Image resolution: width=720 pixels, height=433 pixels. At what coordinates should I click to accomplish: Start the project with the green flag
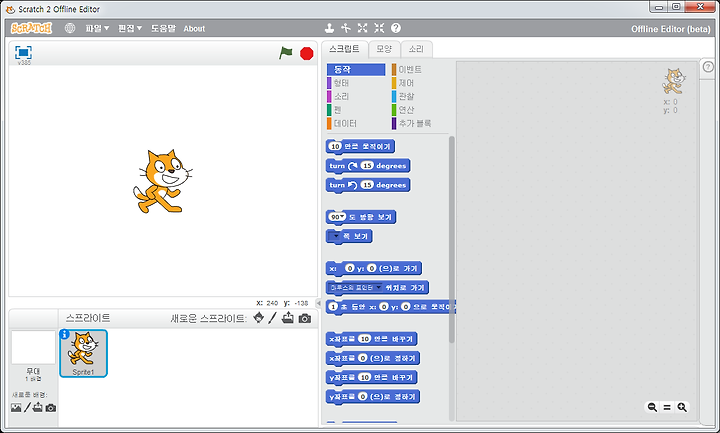286,53
